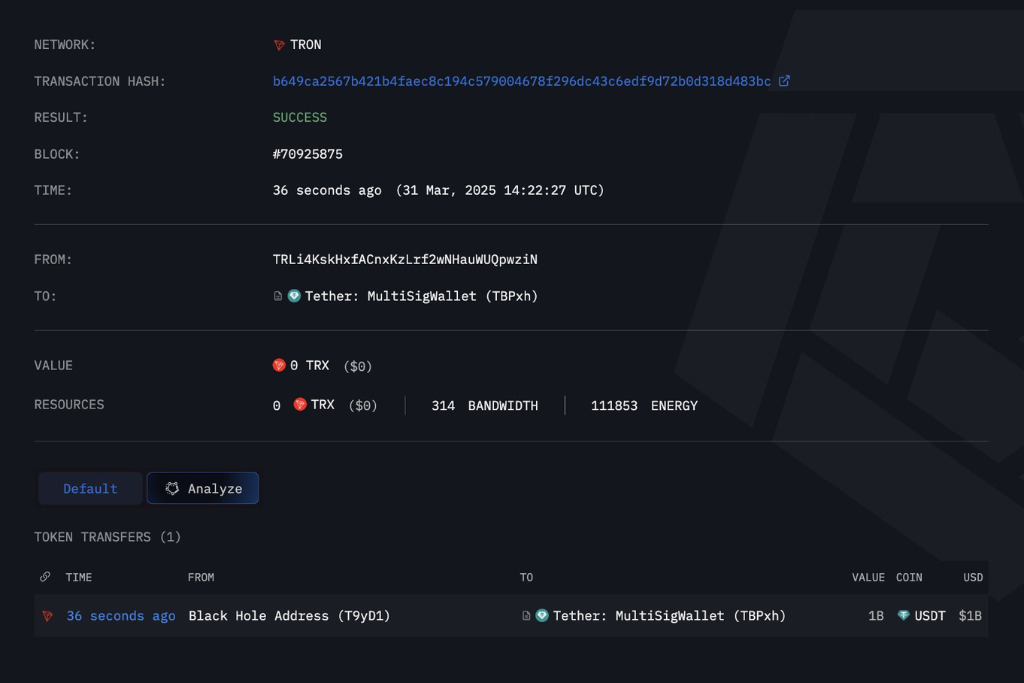Click the USDT coin icon
Screen dimensions: 1024x683
tap(903, 615)
